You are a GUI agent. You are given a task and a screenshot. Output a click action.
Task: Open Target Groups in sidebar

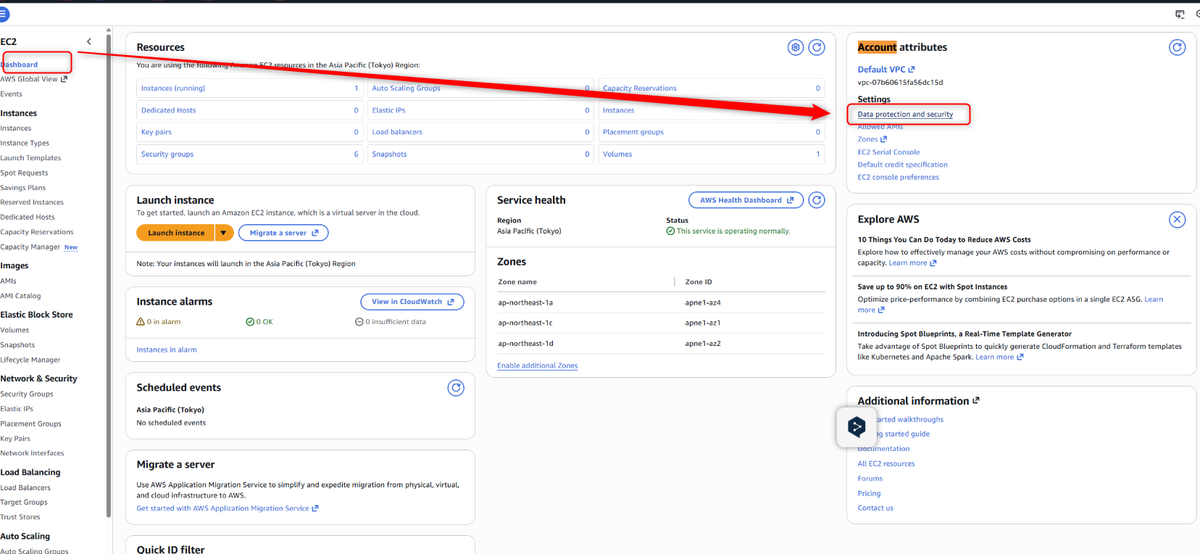tap(24, 502)
